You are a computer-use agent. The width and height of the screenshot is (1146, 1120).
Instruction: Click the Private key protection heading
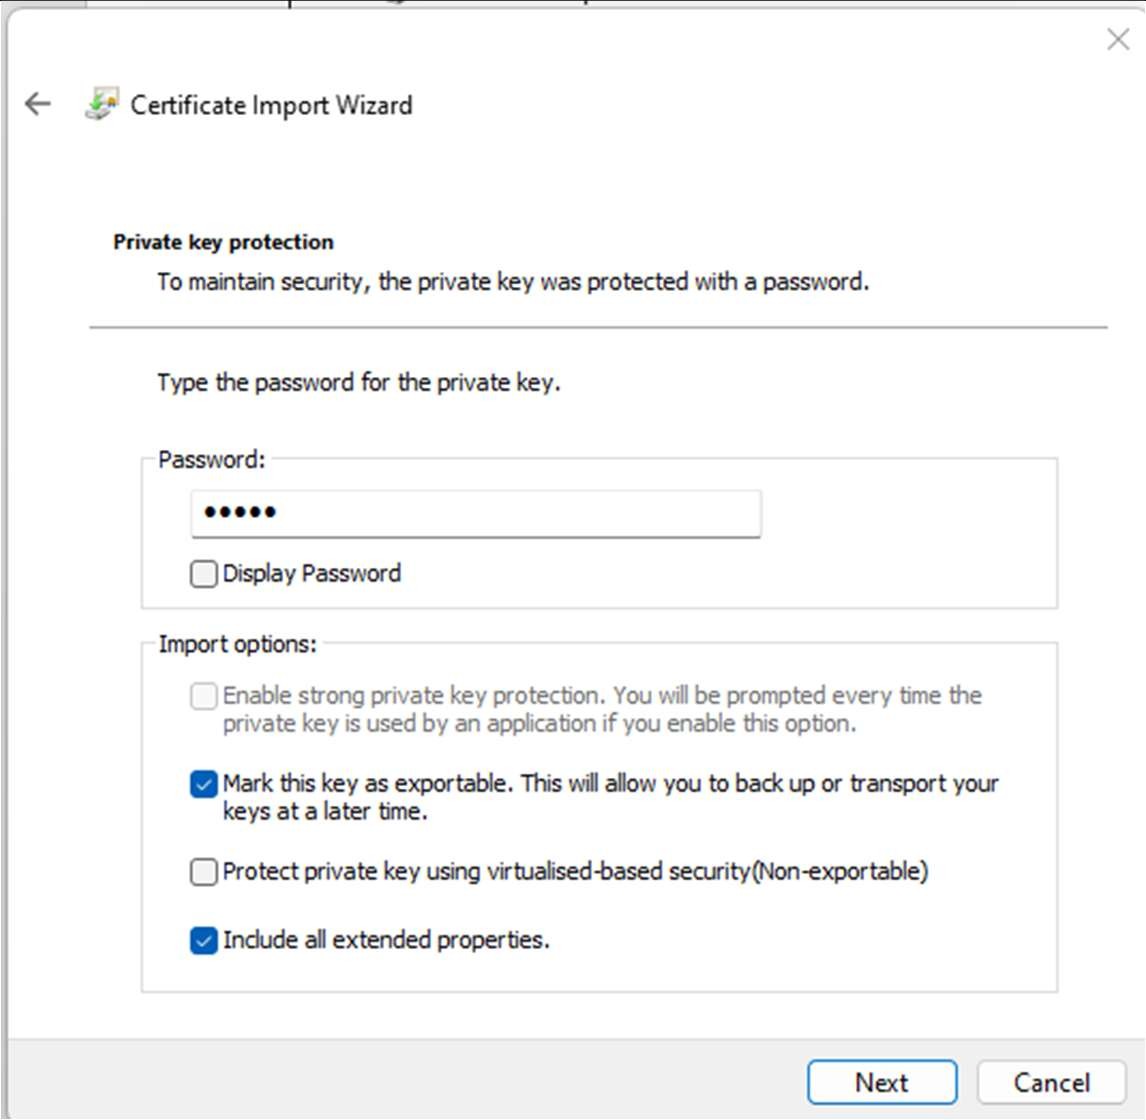point(223,242)
